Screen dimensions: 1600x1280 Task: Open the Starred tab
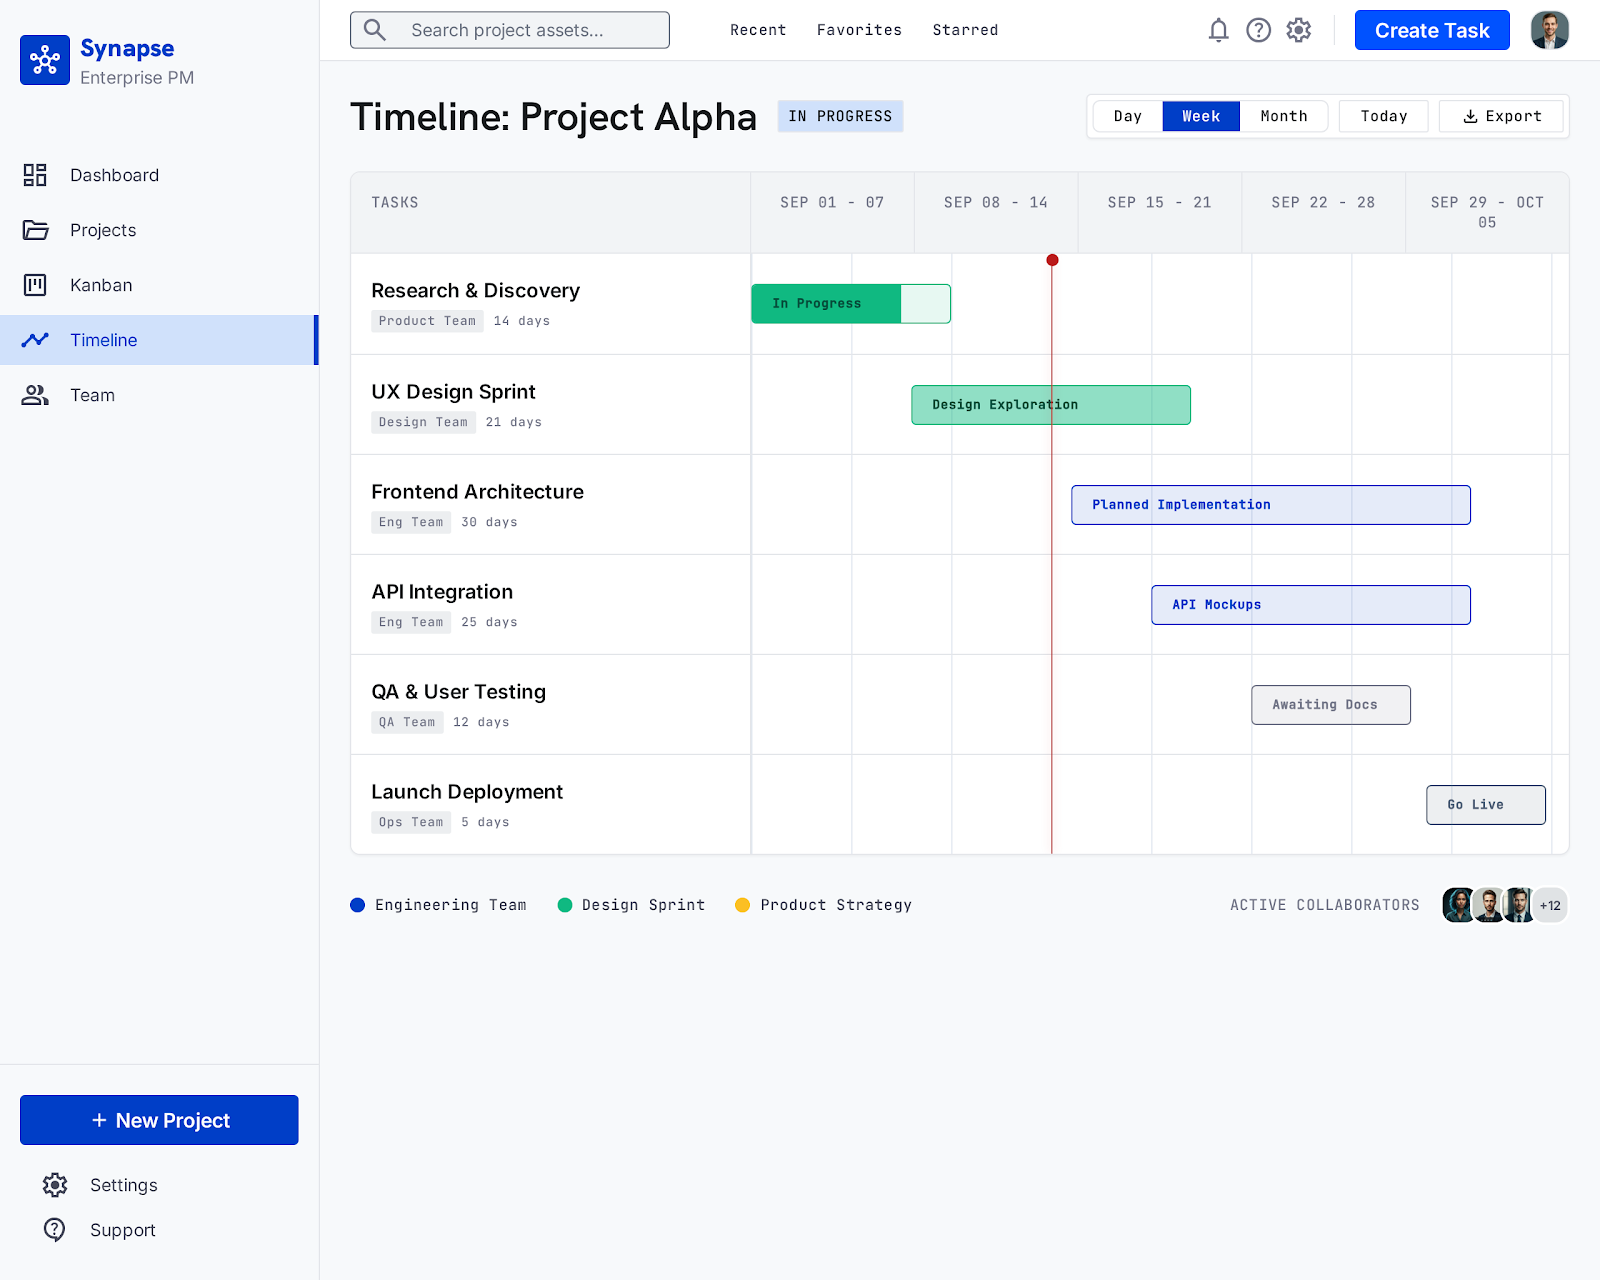[965, 30]
